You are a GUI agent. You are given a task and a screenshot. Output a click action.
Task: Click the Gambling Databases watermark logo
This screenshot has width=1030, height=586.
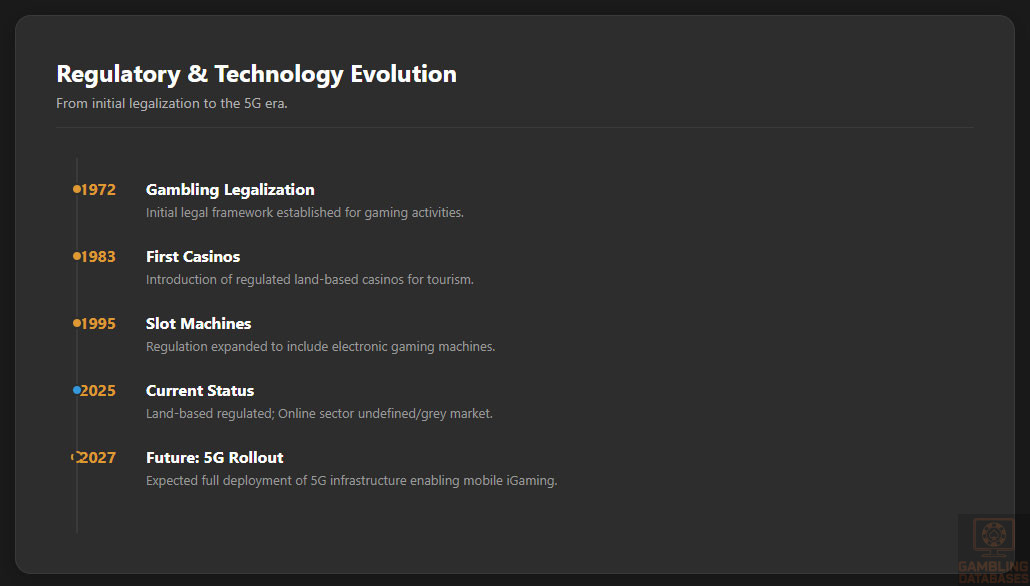(x=993, y=549)
